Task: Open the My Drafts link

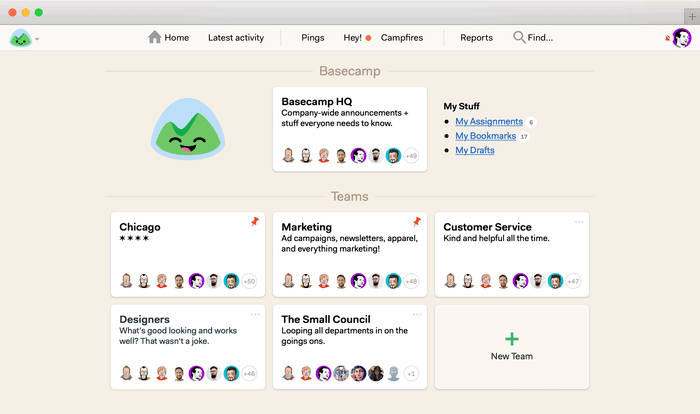Action: point(474,150)
